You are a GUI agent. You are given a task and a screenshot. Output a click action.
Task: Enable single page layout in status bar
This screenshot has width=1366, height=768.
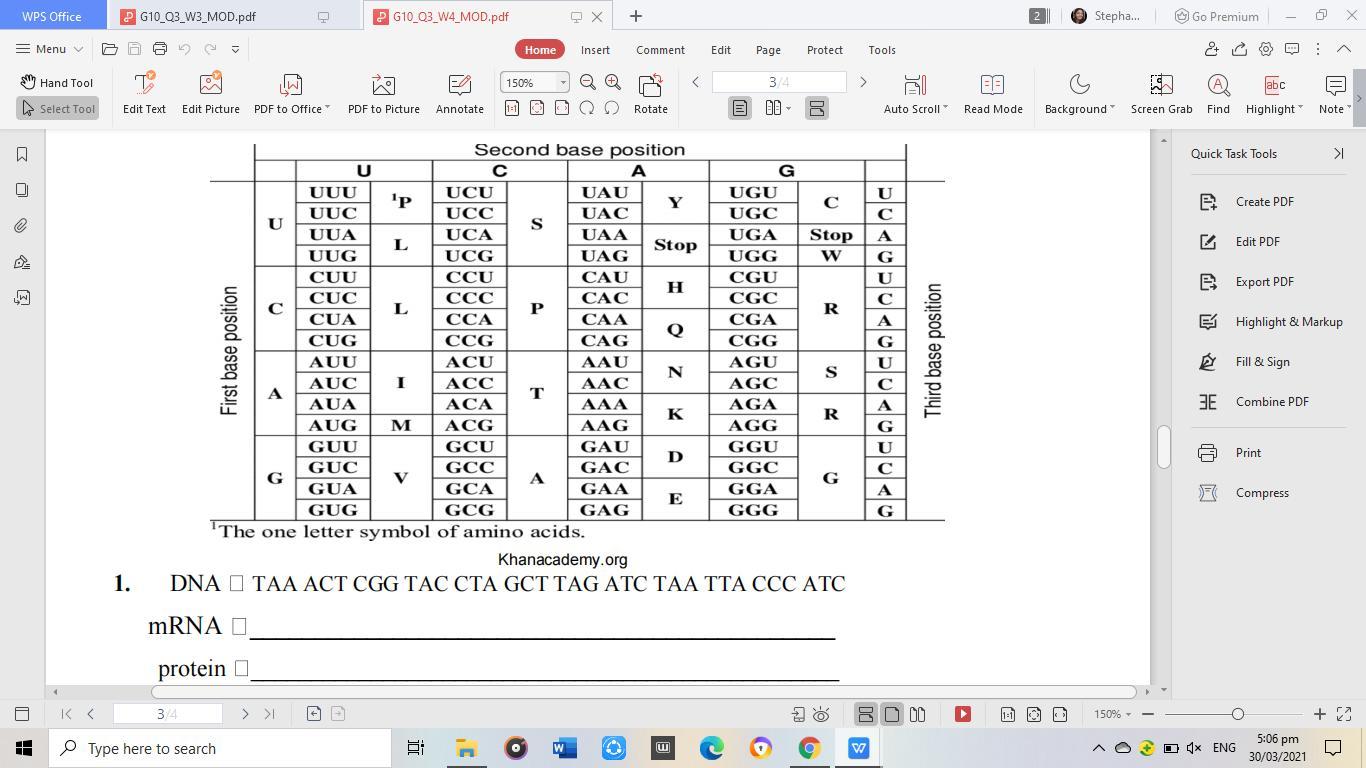pyautogui.click(x=891, y=714)
